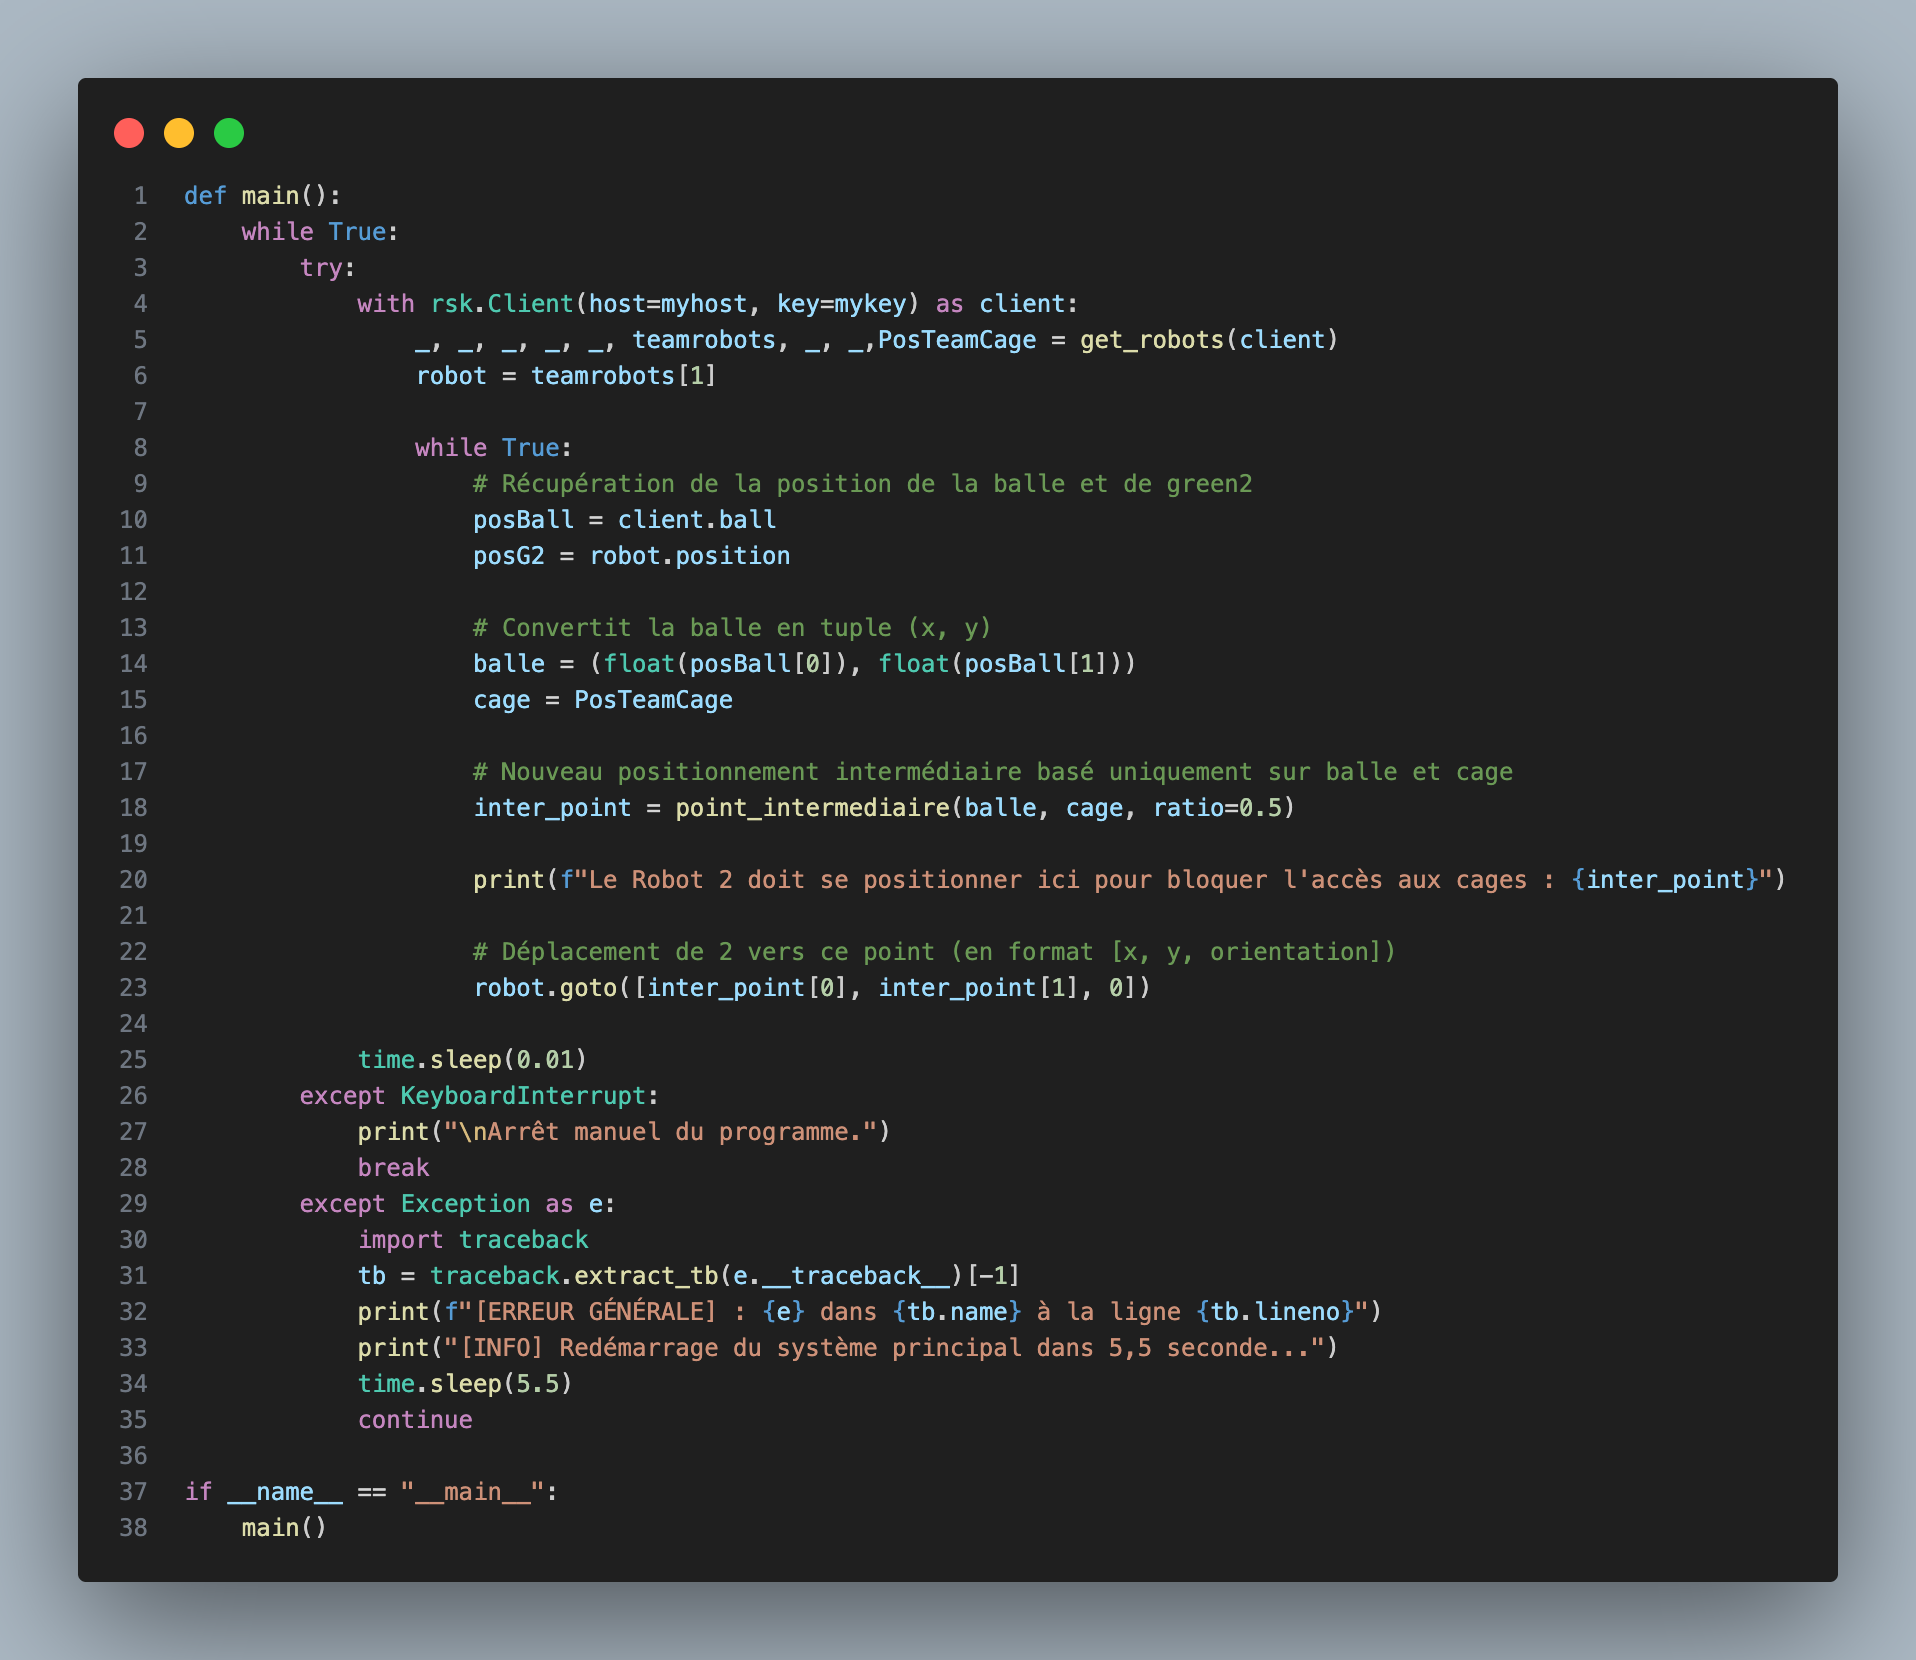
Task: Click 'robot = teamrobots[1]' on line 6
Action: [566, 376]
